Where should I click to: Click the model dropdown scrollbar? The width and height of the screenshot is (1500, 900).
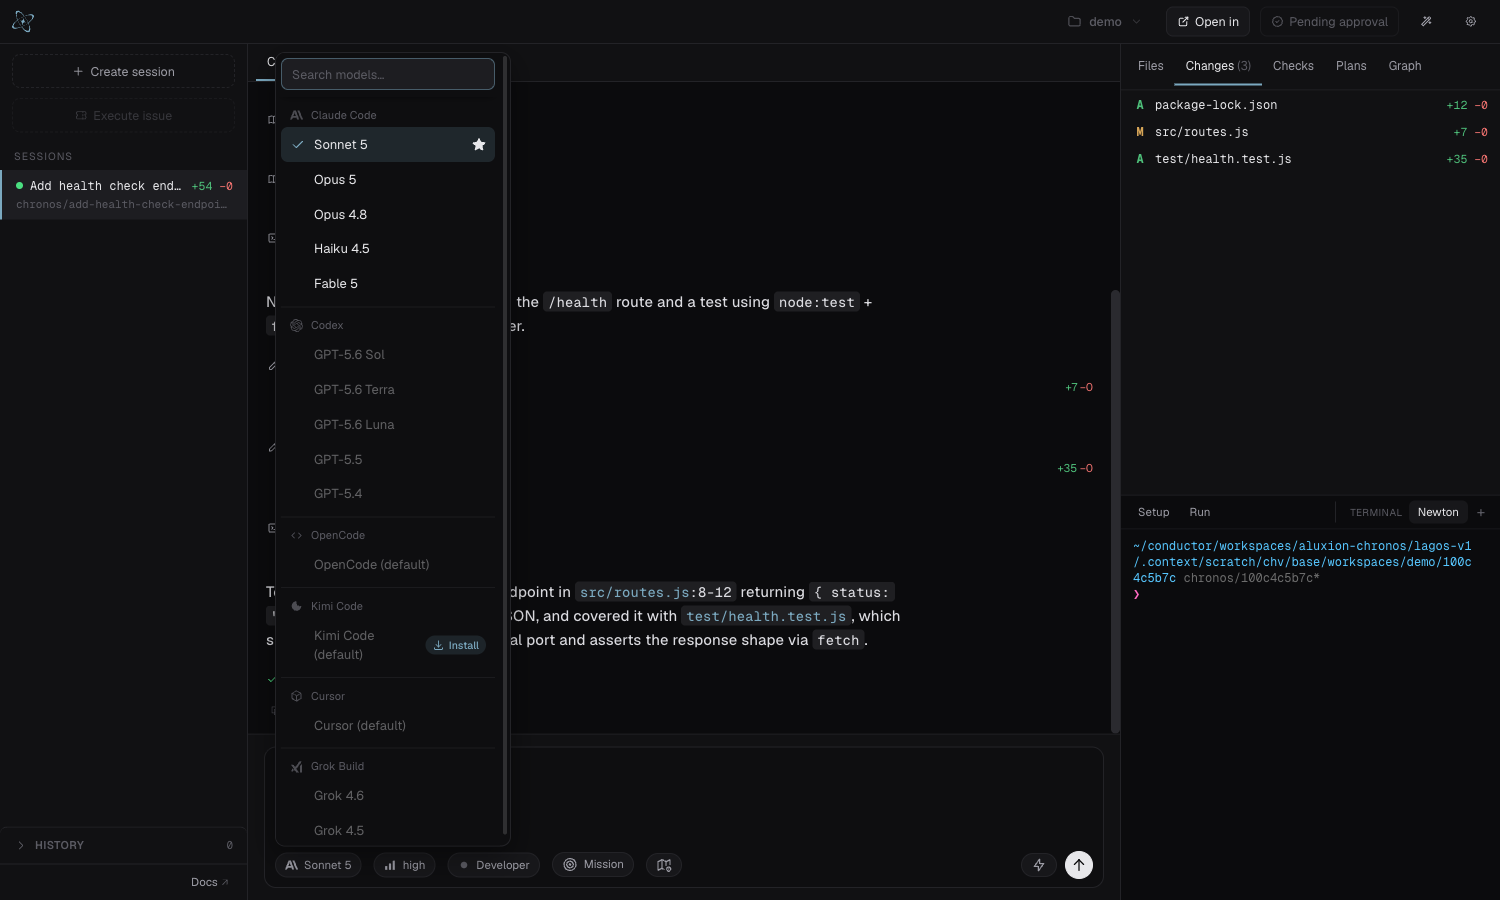click(505, 445)
